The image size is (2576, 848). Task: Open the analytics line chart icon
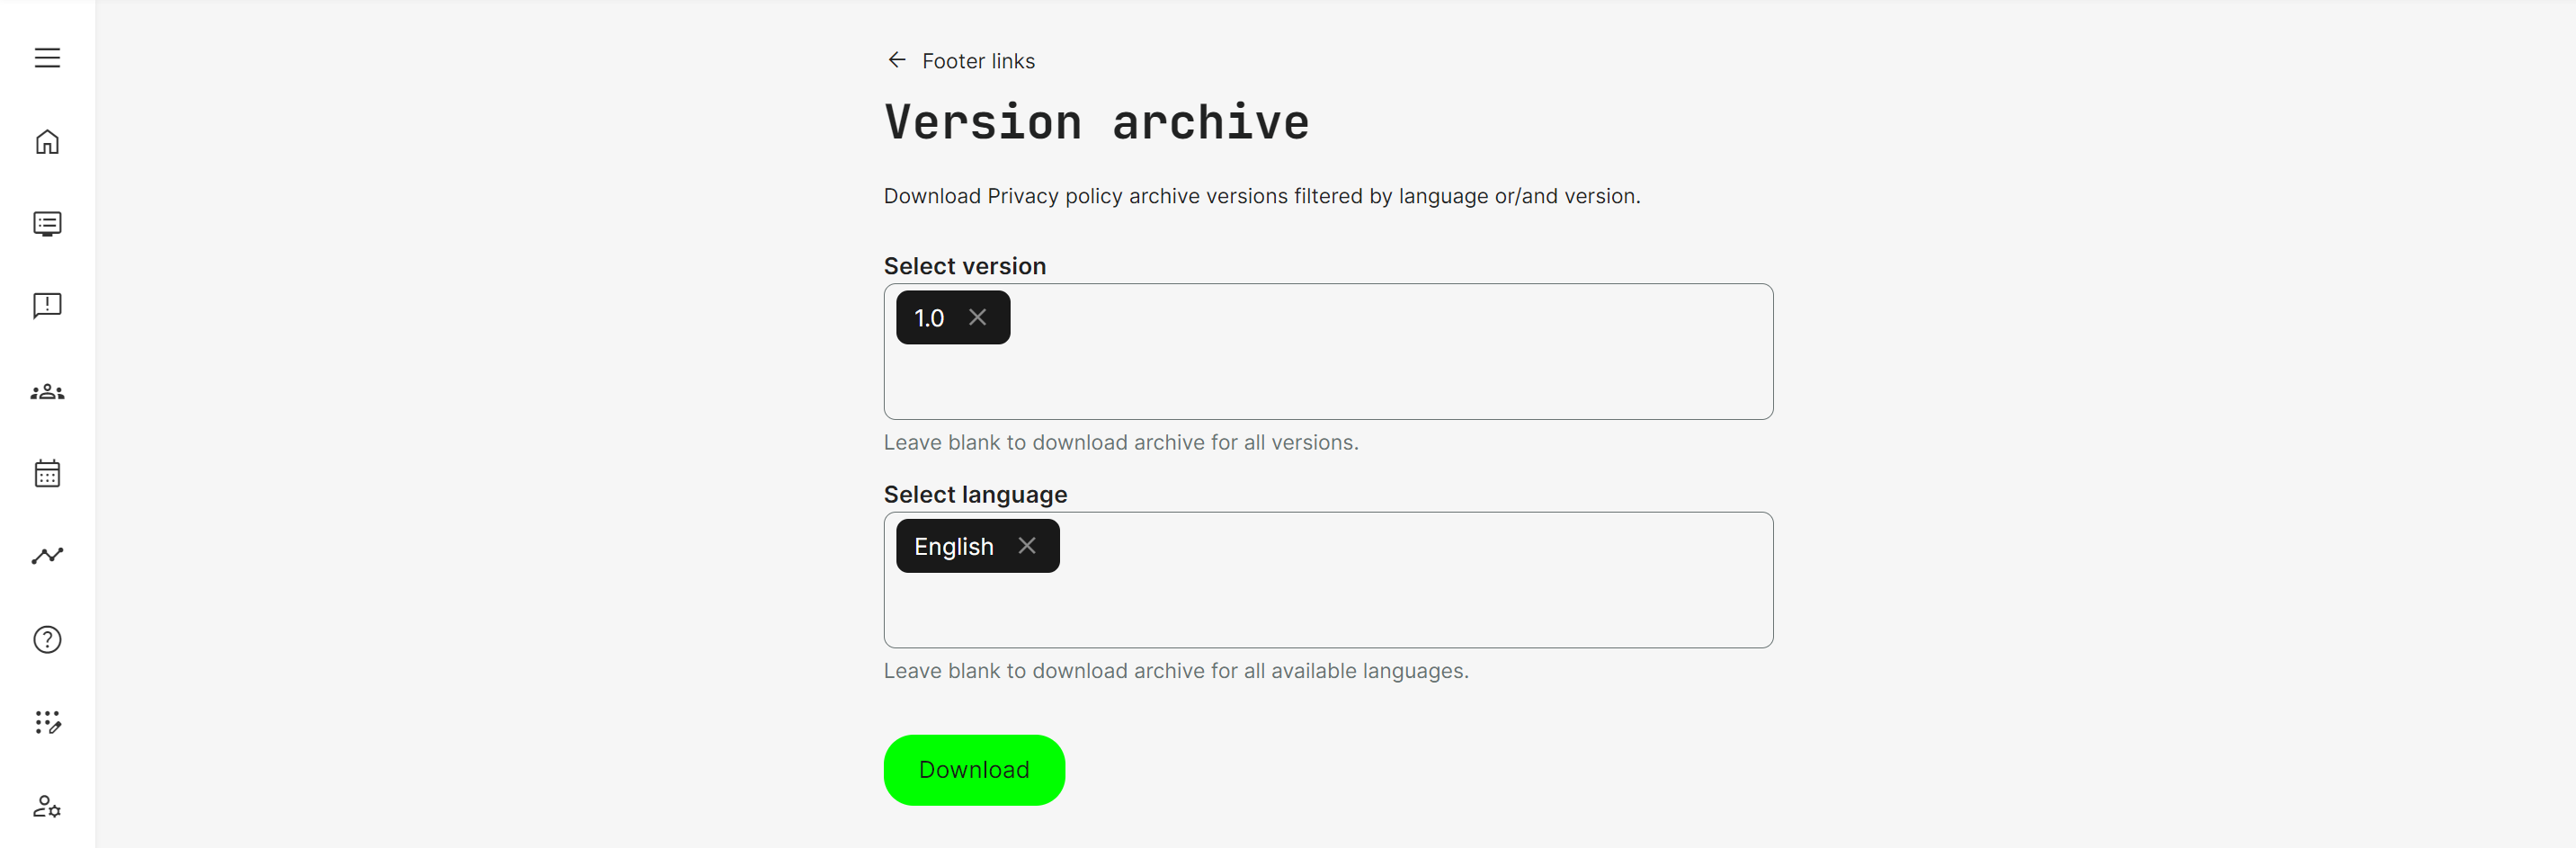[x=47, y=555]
